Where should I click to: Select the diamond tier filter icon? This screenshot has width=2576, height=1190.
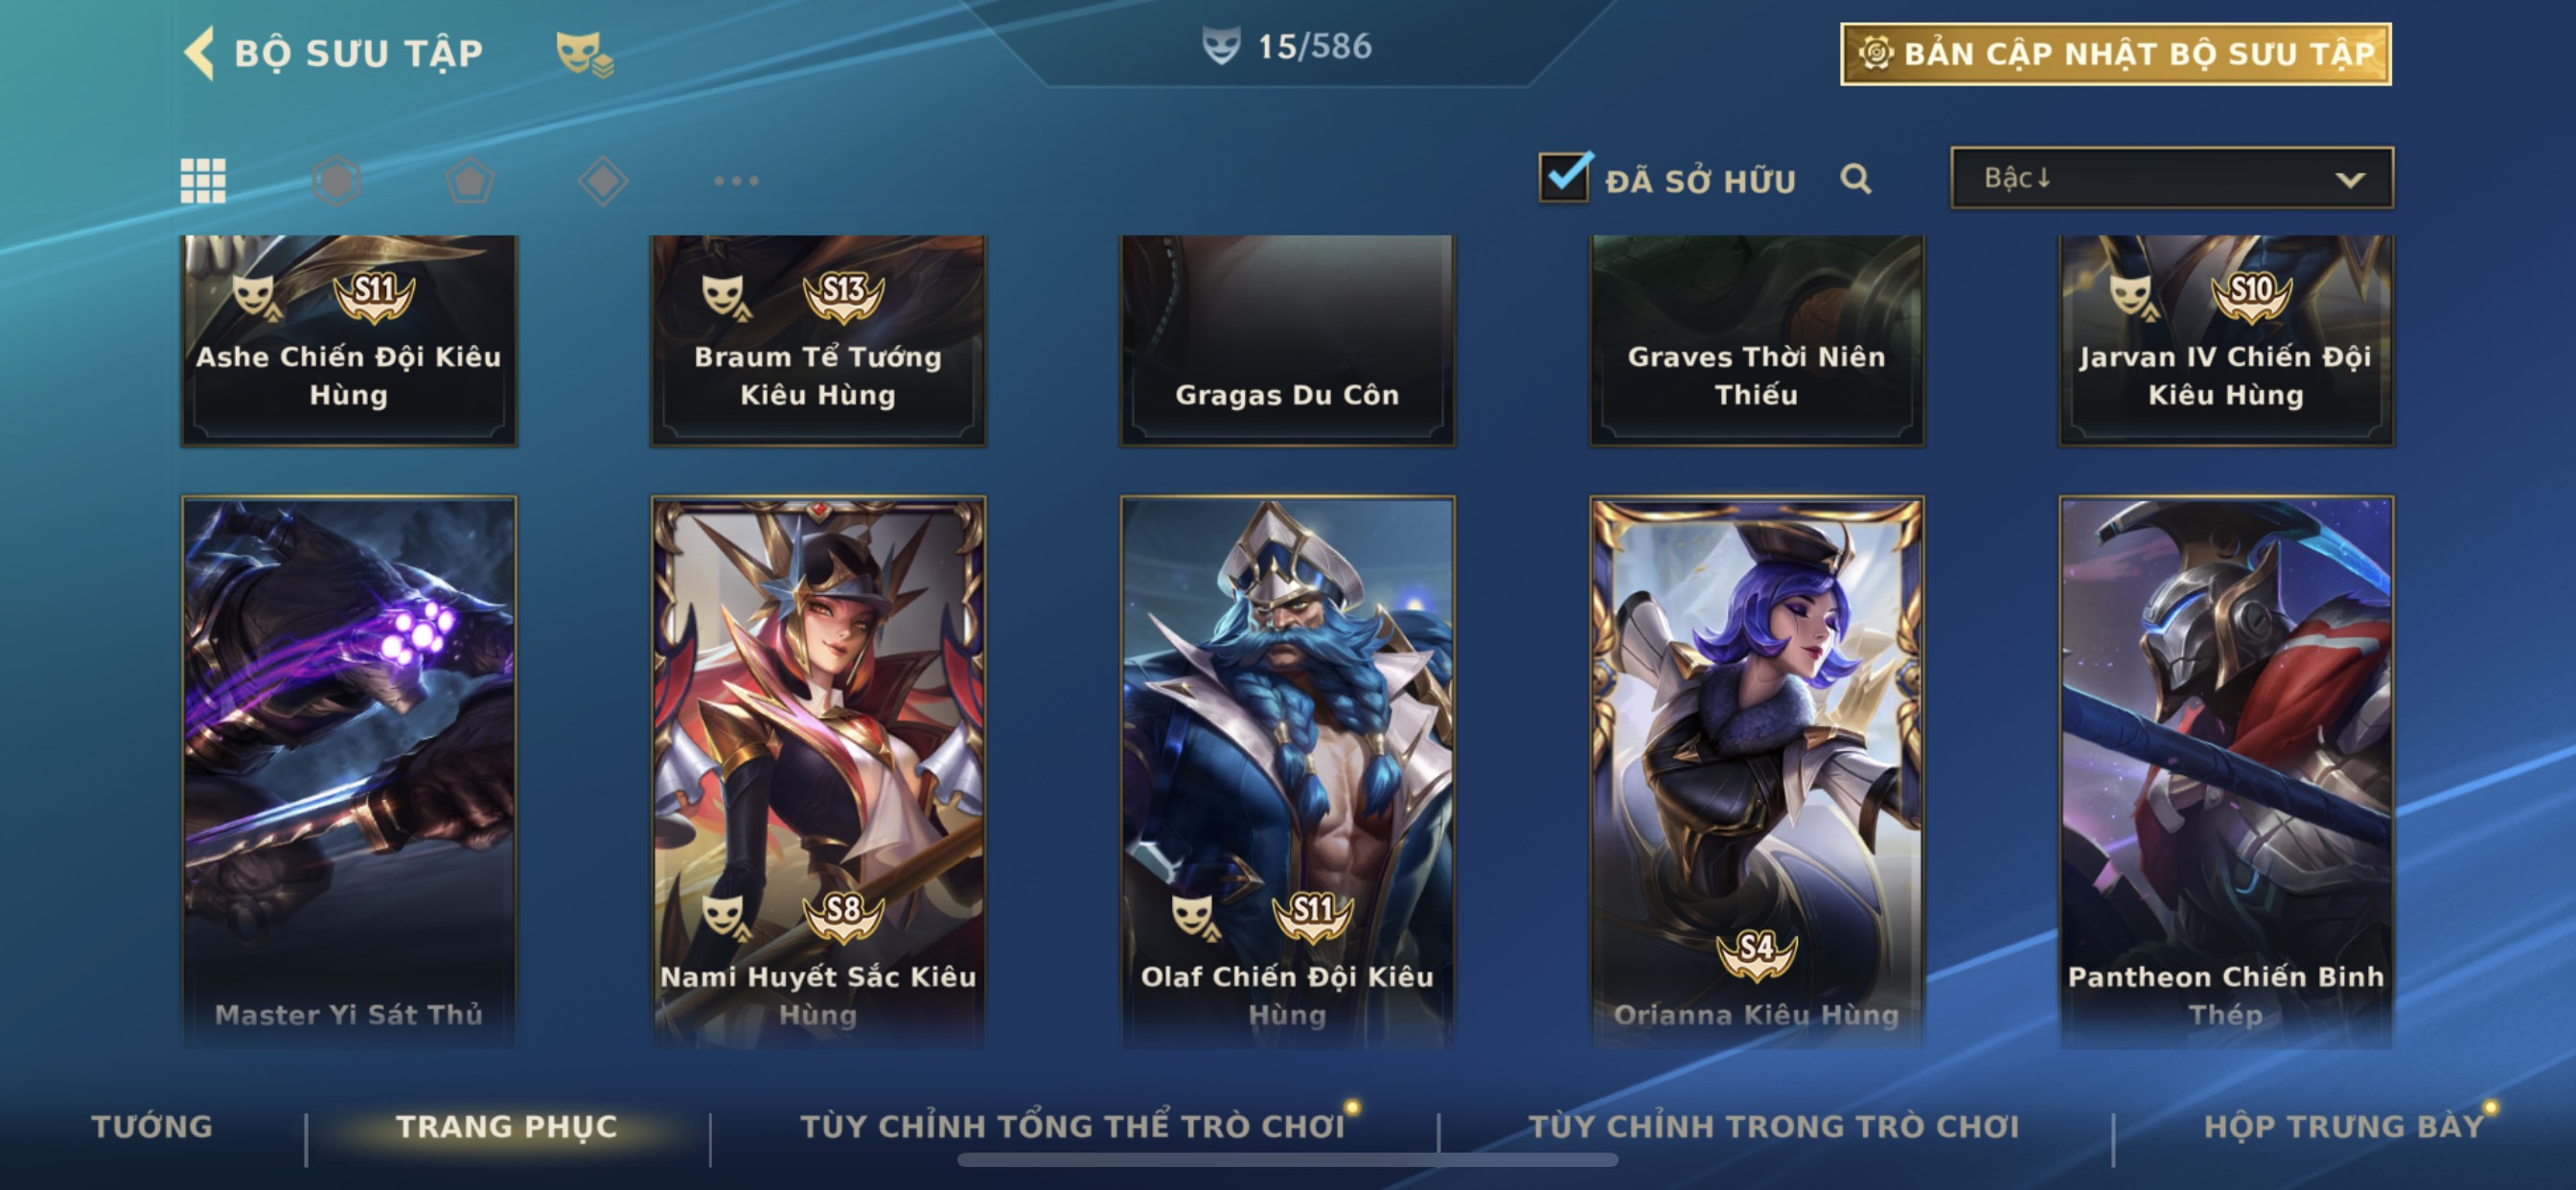[603, 181]
